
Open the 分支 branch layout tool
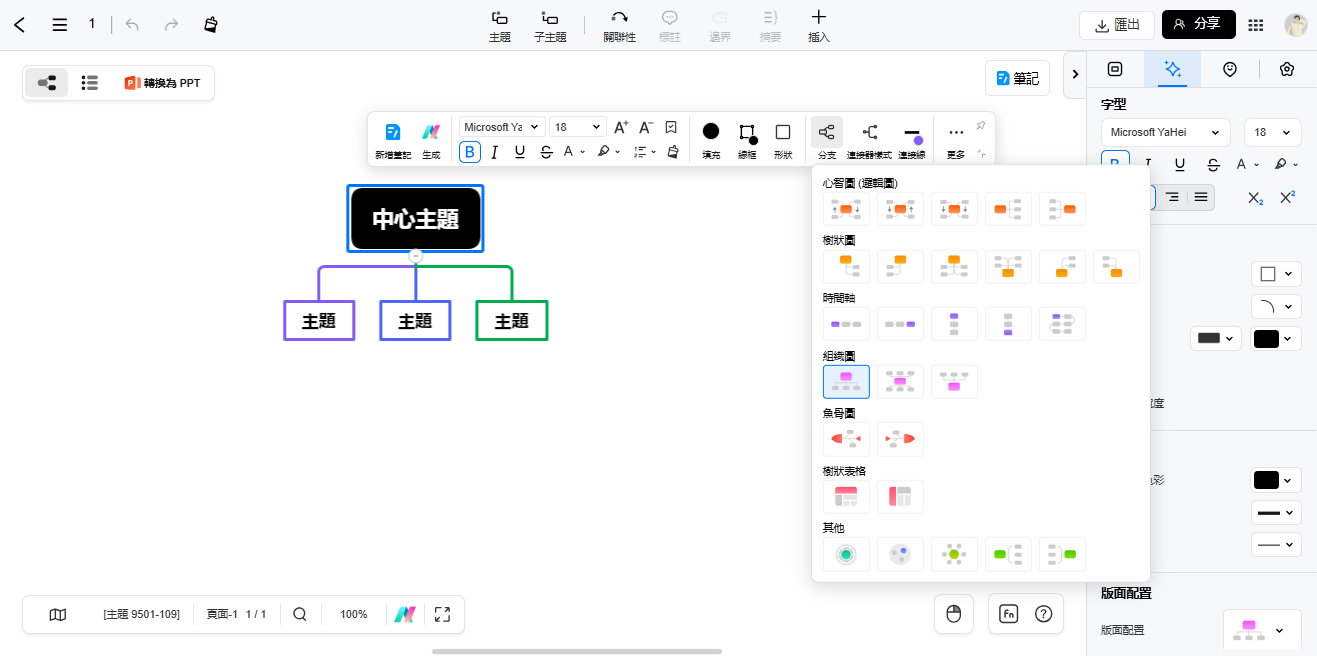click(826, 132)
